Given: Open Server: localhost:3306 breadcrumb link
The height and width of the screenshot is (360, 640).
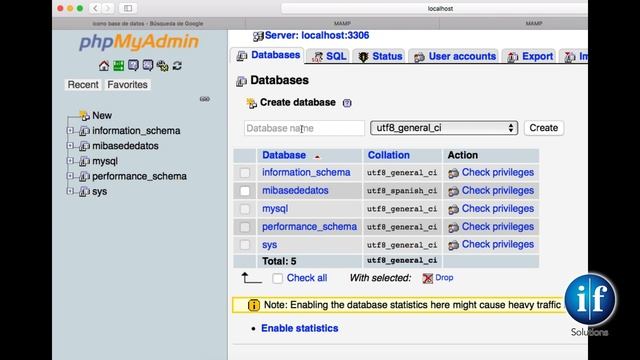Looking at the screenshot, I should (317, 36).
